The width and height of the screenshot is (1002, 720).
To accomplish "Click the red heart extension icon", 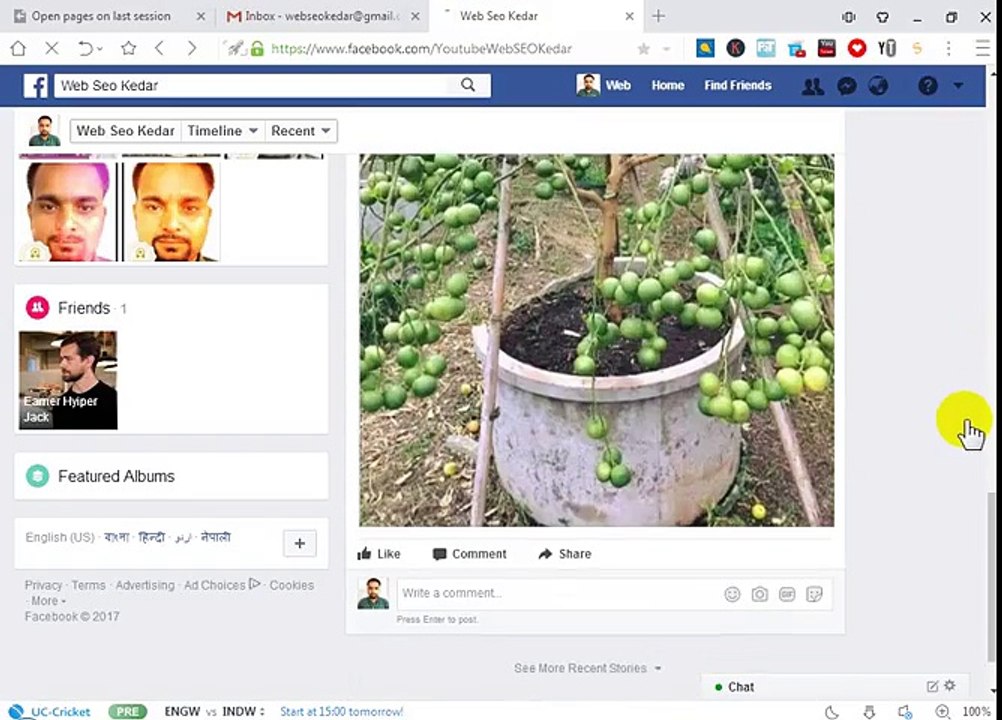I will 856,48.
